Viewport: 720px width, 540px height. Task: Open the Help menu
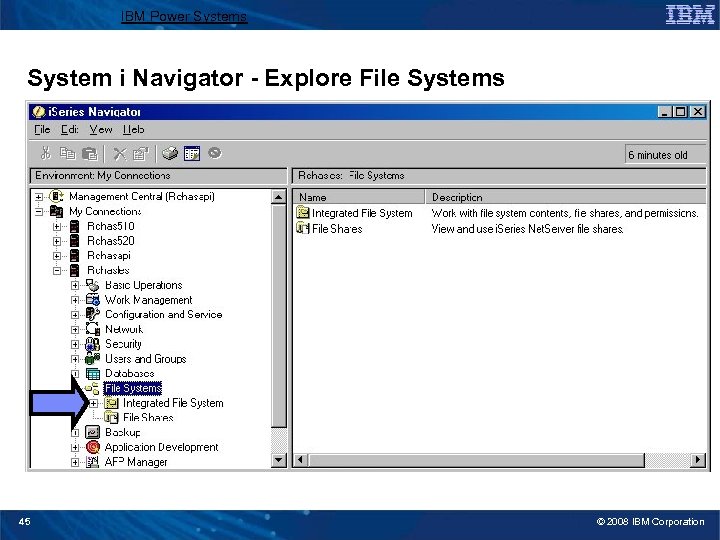pyautogui.click(x=134, y=130)
